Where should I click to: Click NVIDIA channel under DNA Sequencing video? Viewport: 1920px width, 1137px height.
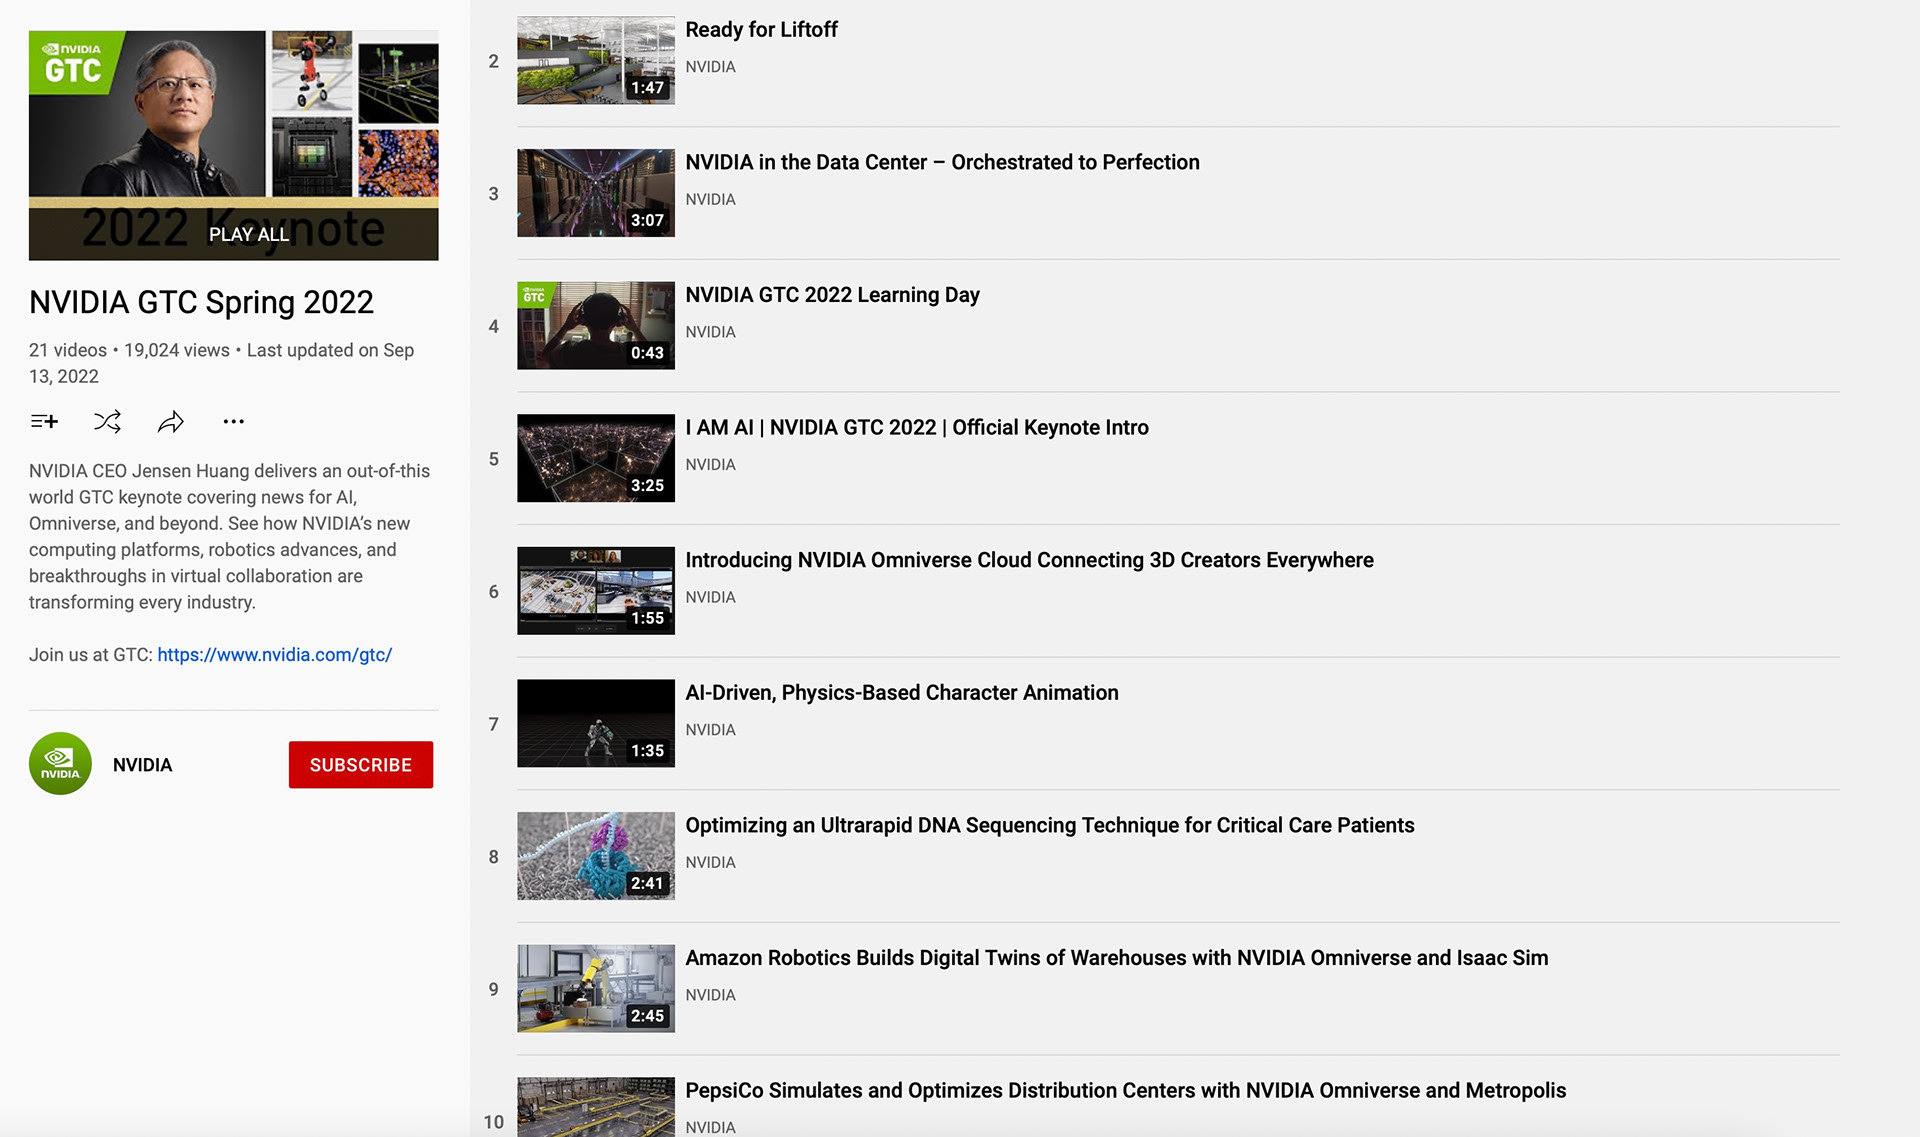point(710,863)
